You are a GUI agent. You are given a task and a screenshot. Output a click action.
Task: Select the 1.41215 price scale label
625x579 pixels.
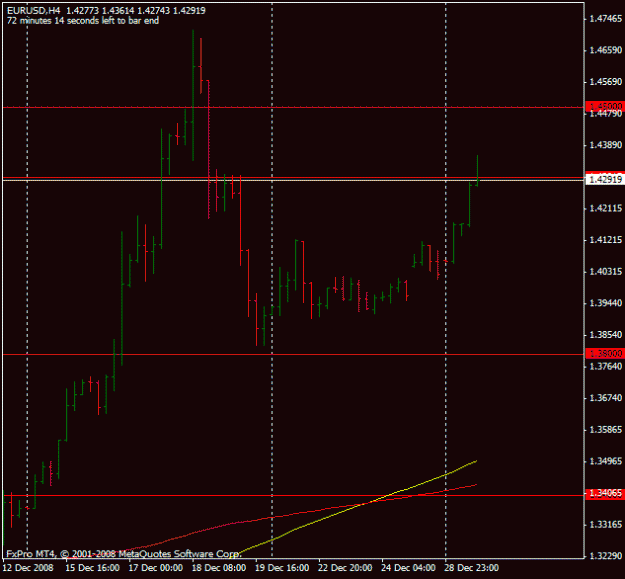(x=605, y=240)
